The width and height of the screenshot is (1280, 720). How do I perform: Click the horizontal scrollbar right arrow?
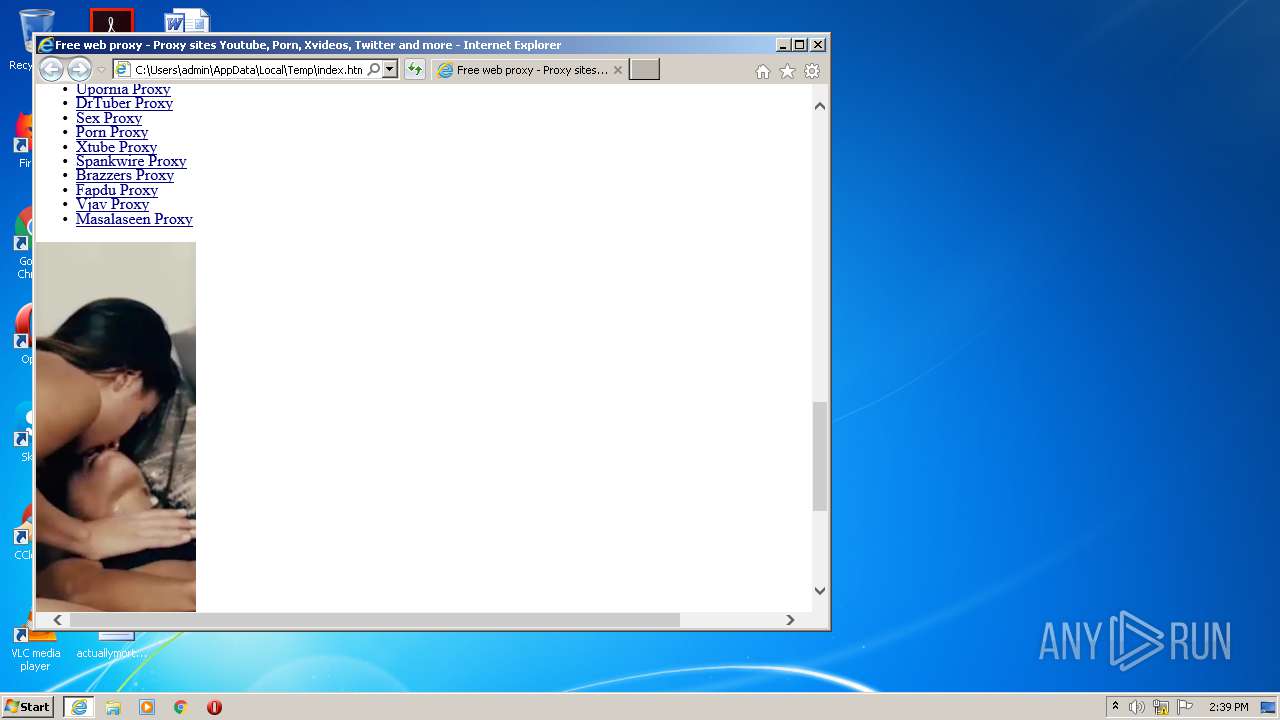790,620
